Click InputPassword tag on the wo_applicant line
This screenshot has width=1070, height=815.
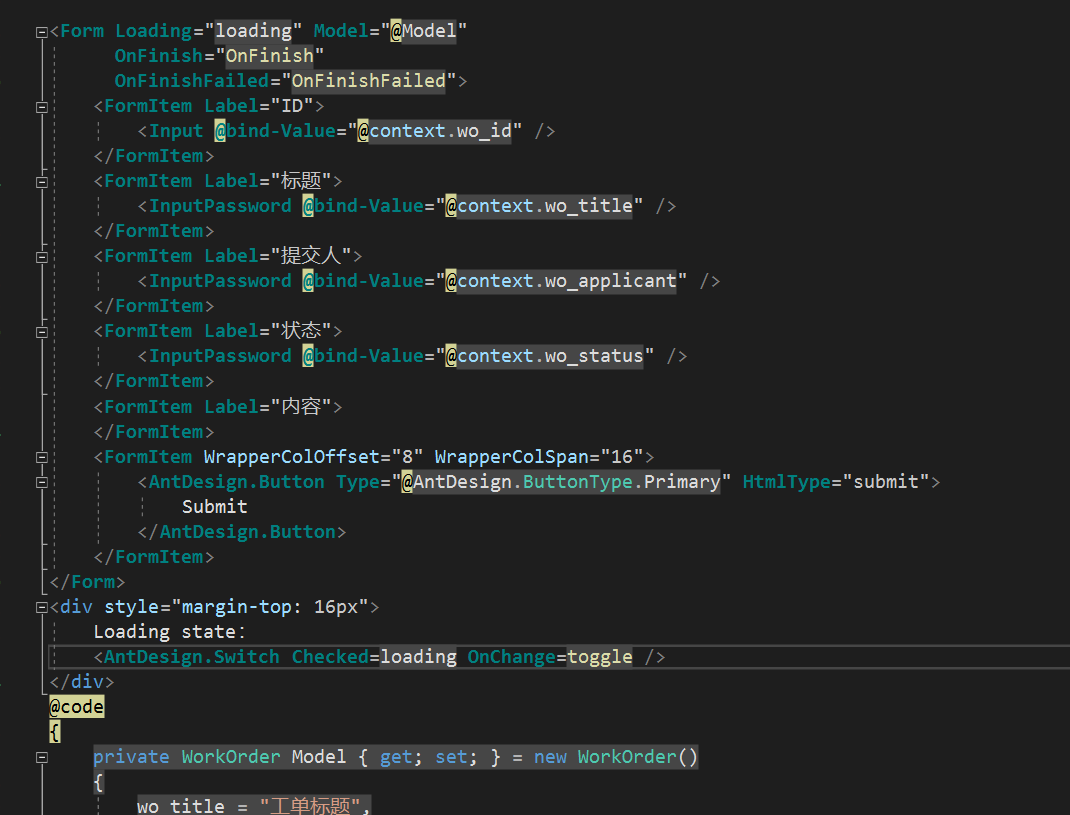pyautogui.click(x=220, y=281)
